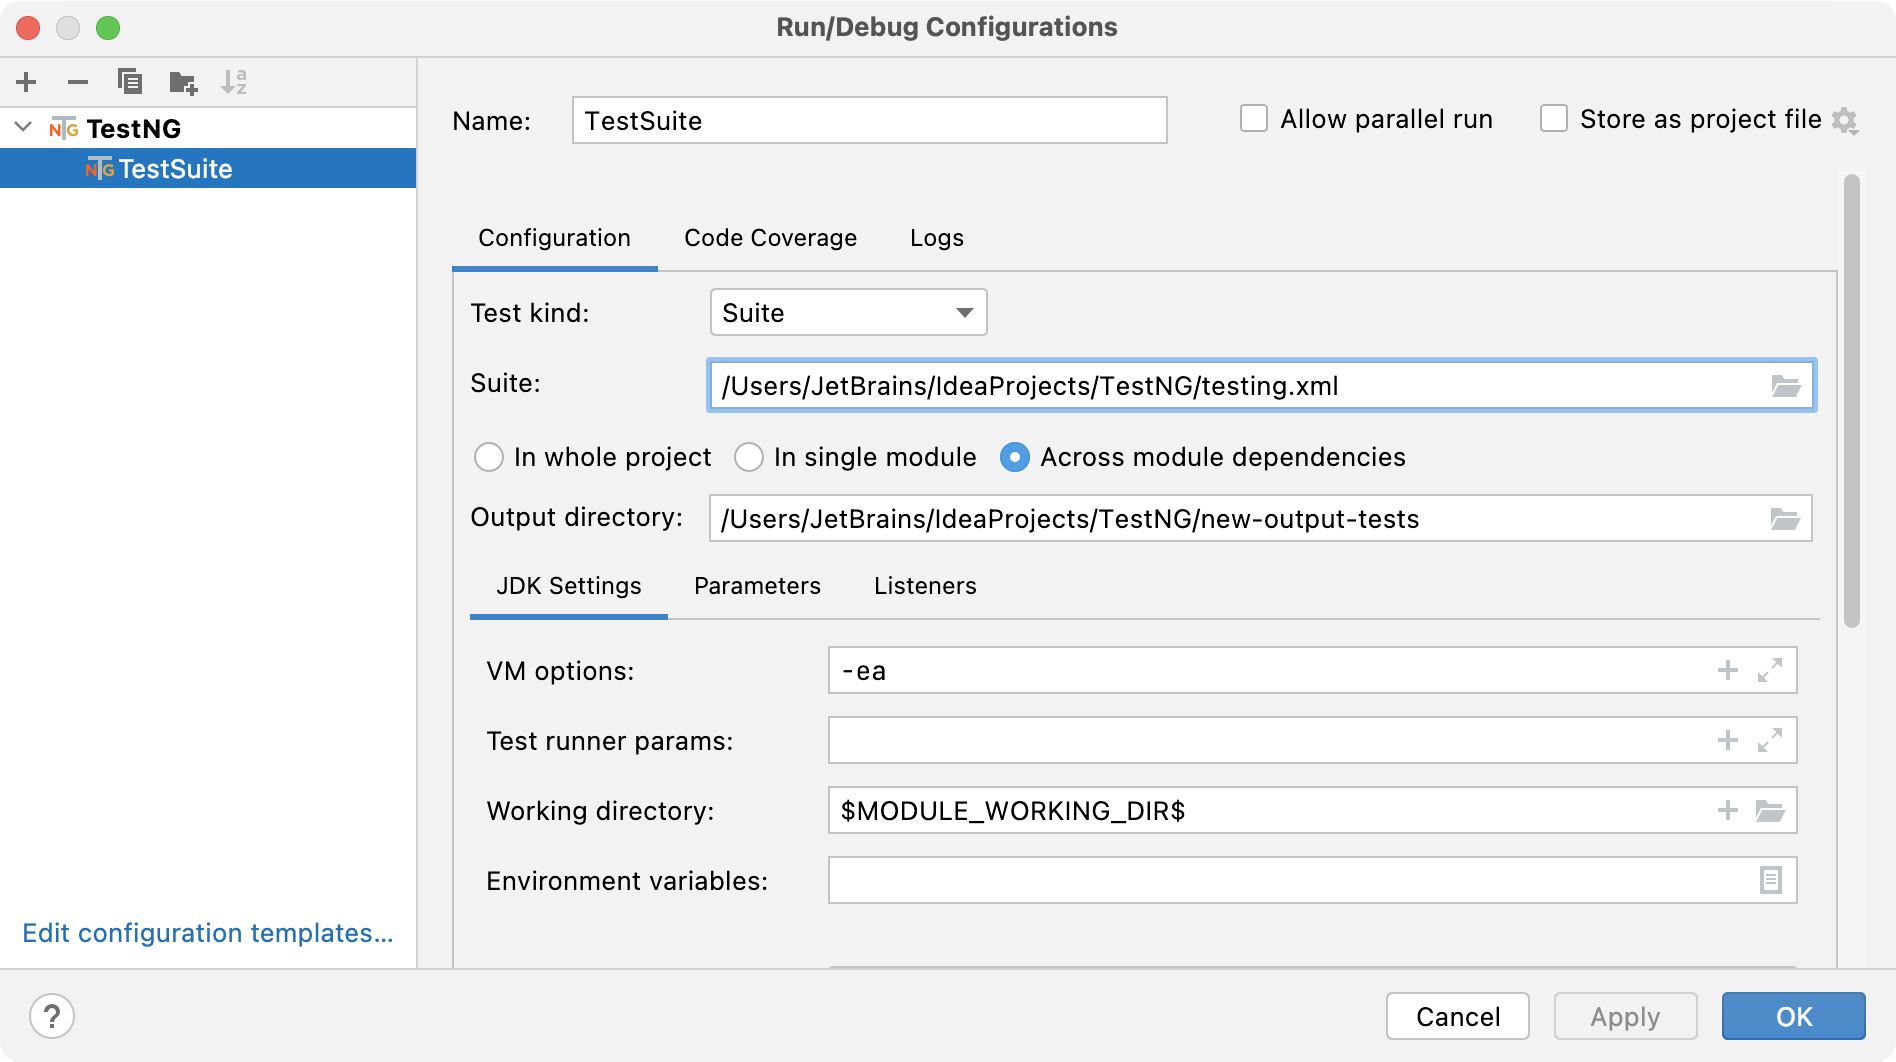This screenshot has width=1896, height=1062.
Task: Select In whole project option
Action: point(489,457)
